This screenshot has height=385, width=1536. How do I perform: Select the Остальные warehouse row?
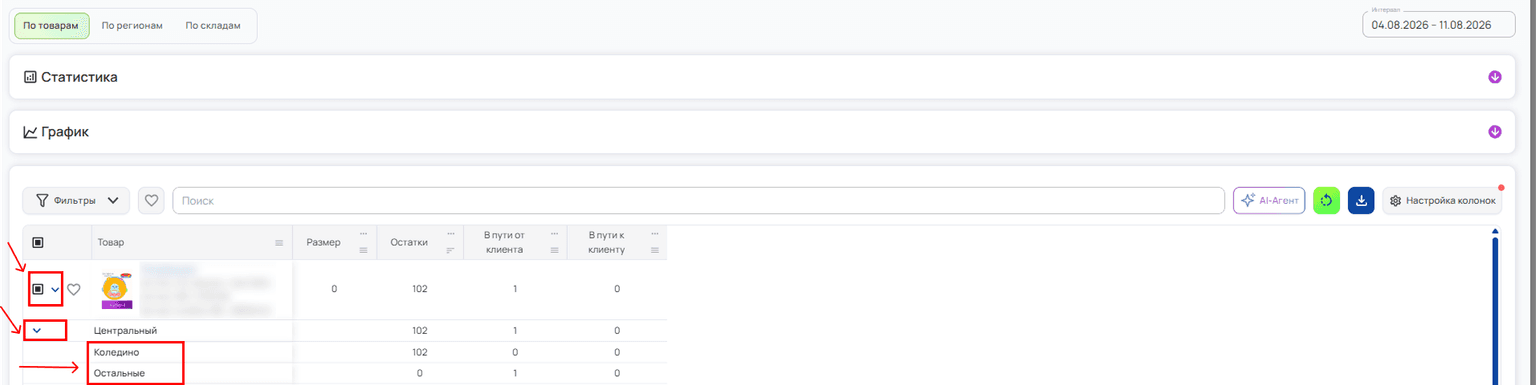click(x=345, y=373)
